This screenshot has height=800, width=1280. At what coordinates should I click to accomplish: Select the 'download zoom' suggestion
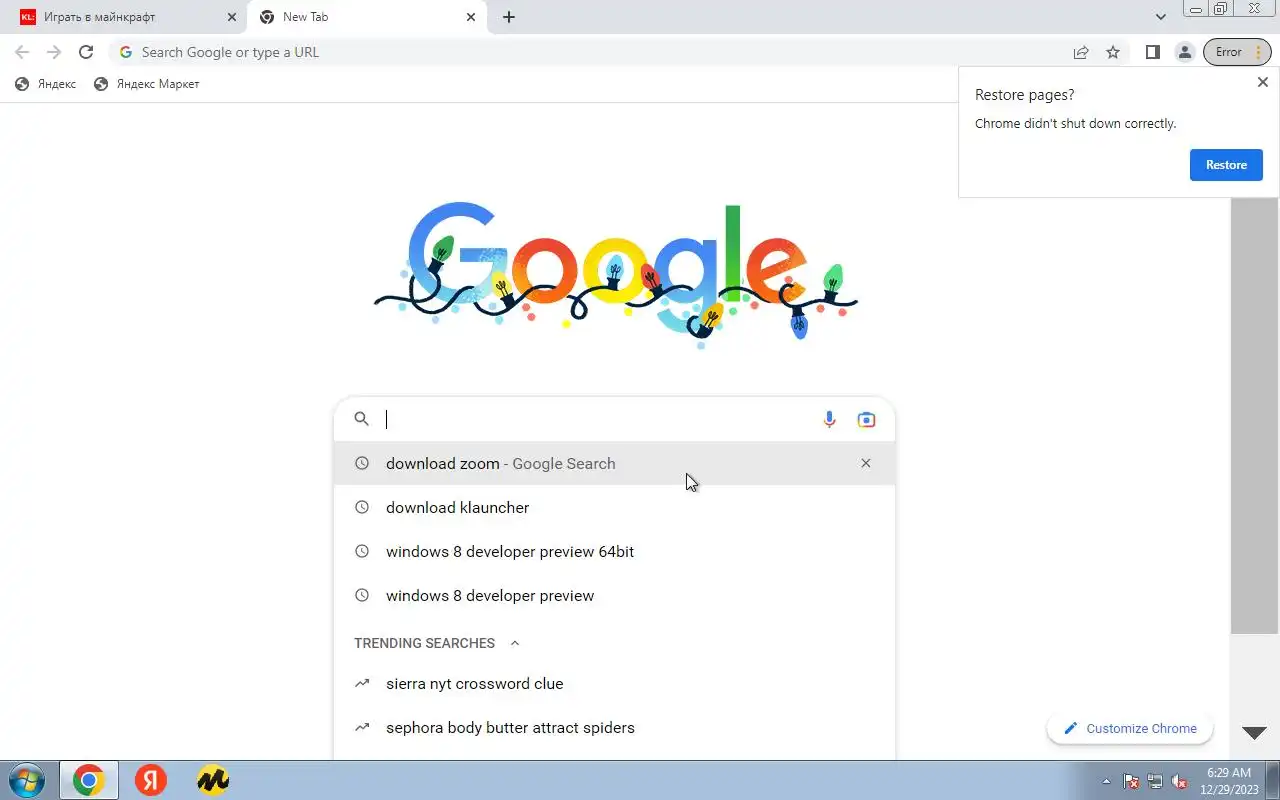tap(614, 463)
